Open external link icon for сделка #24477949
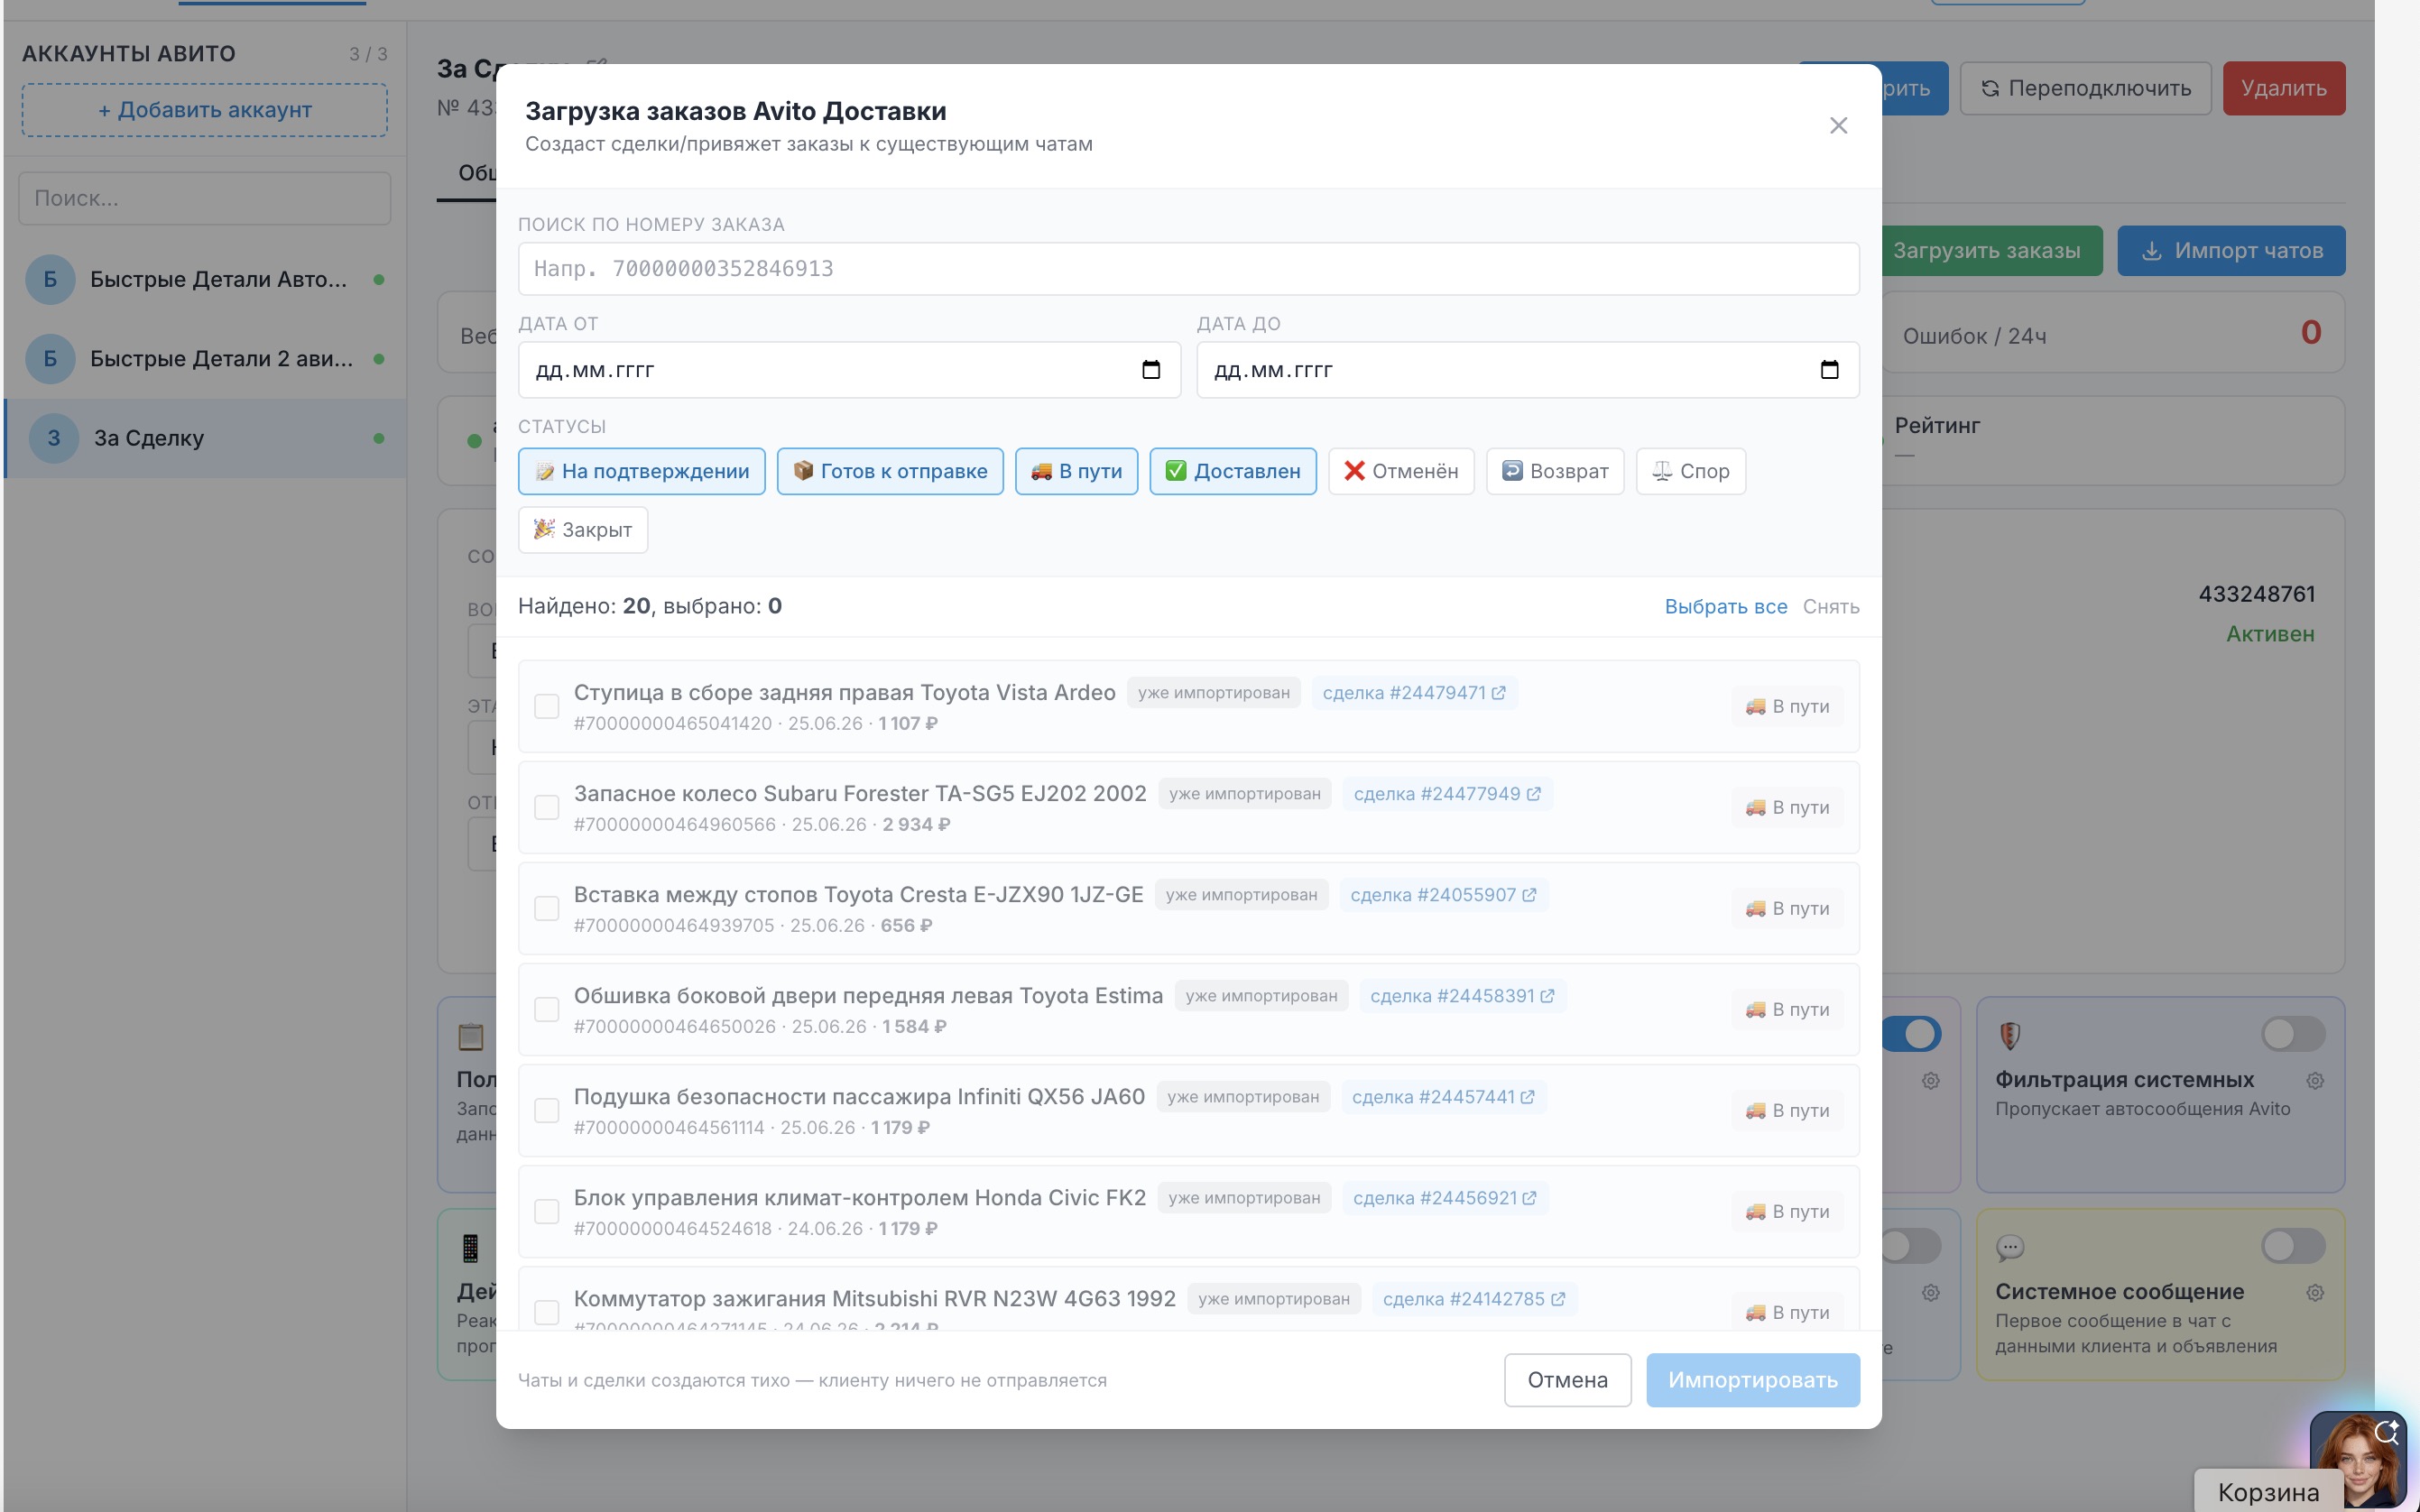Screen dimensions: 2420x1512 point(1534,794)
